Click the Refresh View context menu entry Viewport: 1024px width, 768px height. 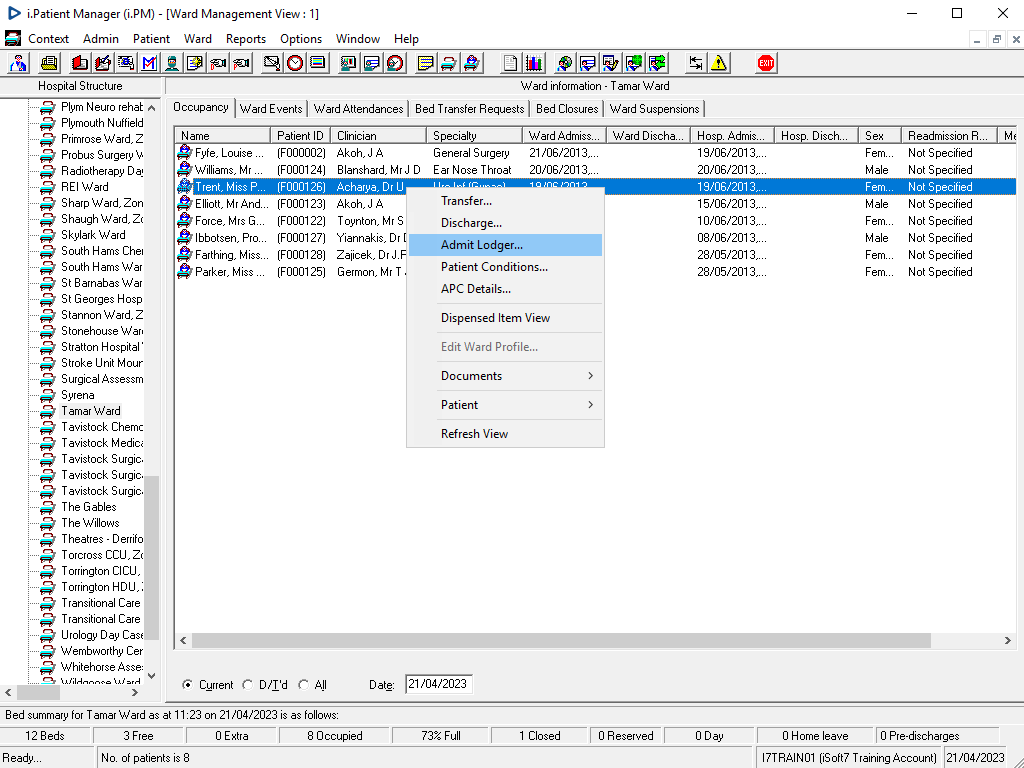tap(505, 434)
